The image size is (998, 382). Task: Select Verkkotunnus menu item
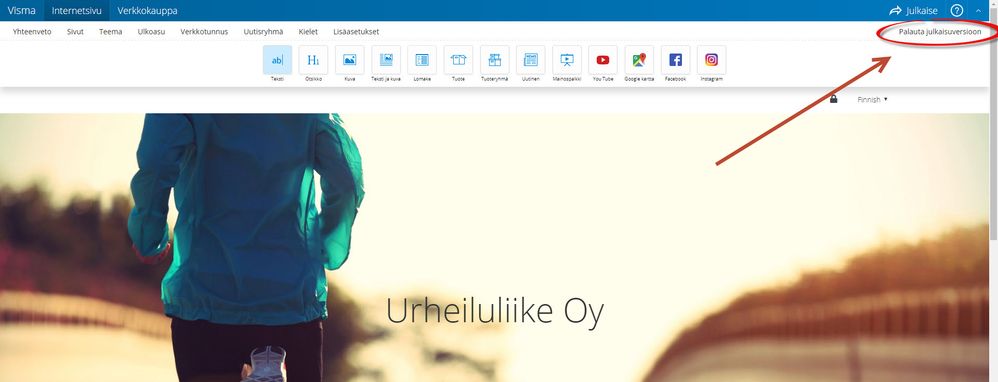[204, 31]
